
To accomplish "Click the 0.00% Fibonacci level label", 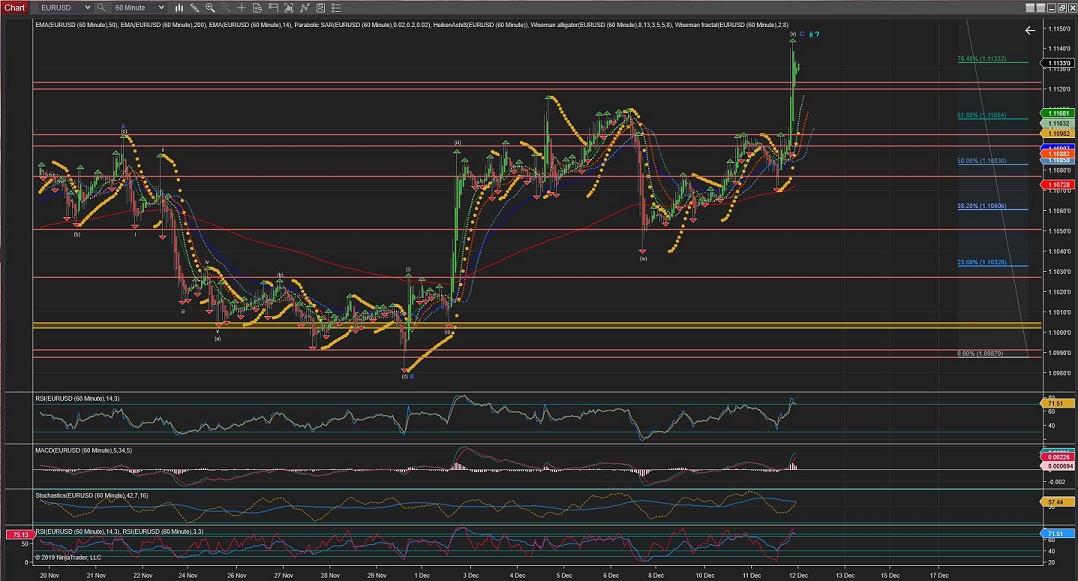I will click(980, 353).
